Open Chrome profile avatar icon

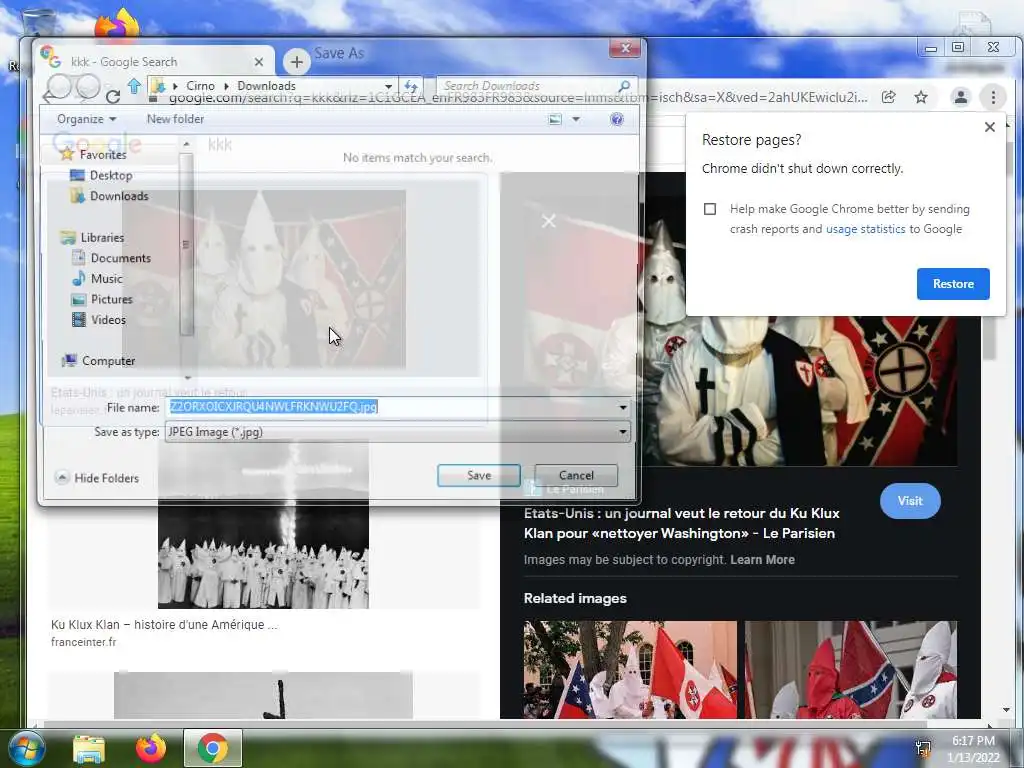961,97
